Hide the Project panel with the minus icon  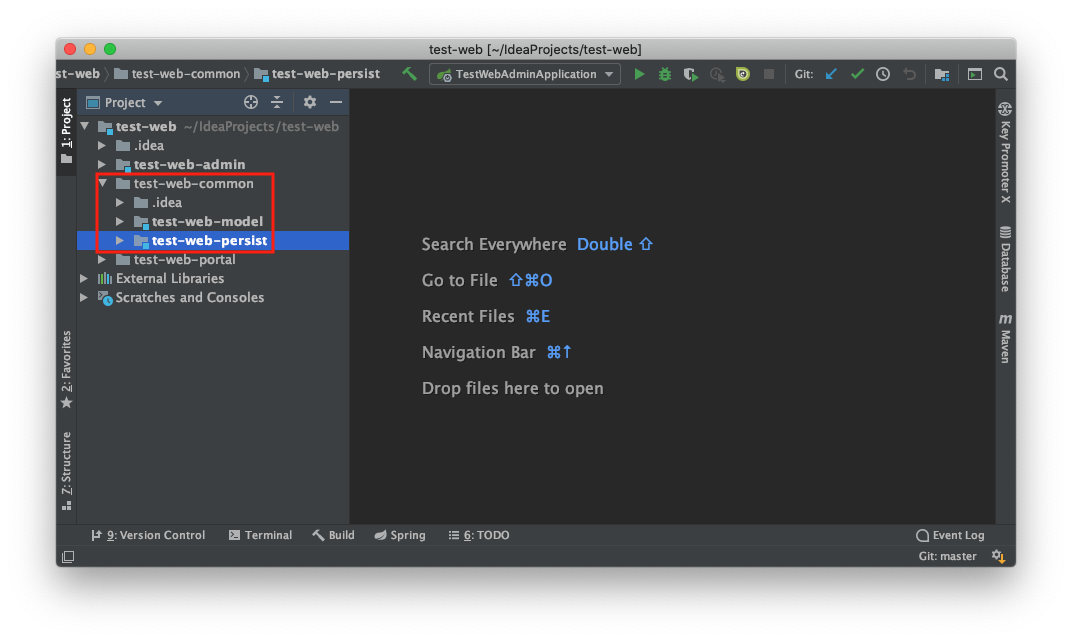pyautogui.click(x=336, y=103)
